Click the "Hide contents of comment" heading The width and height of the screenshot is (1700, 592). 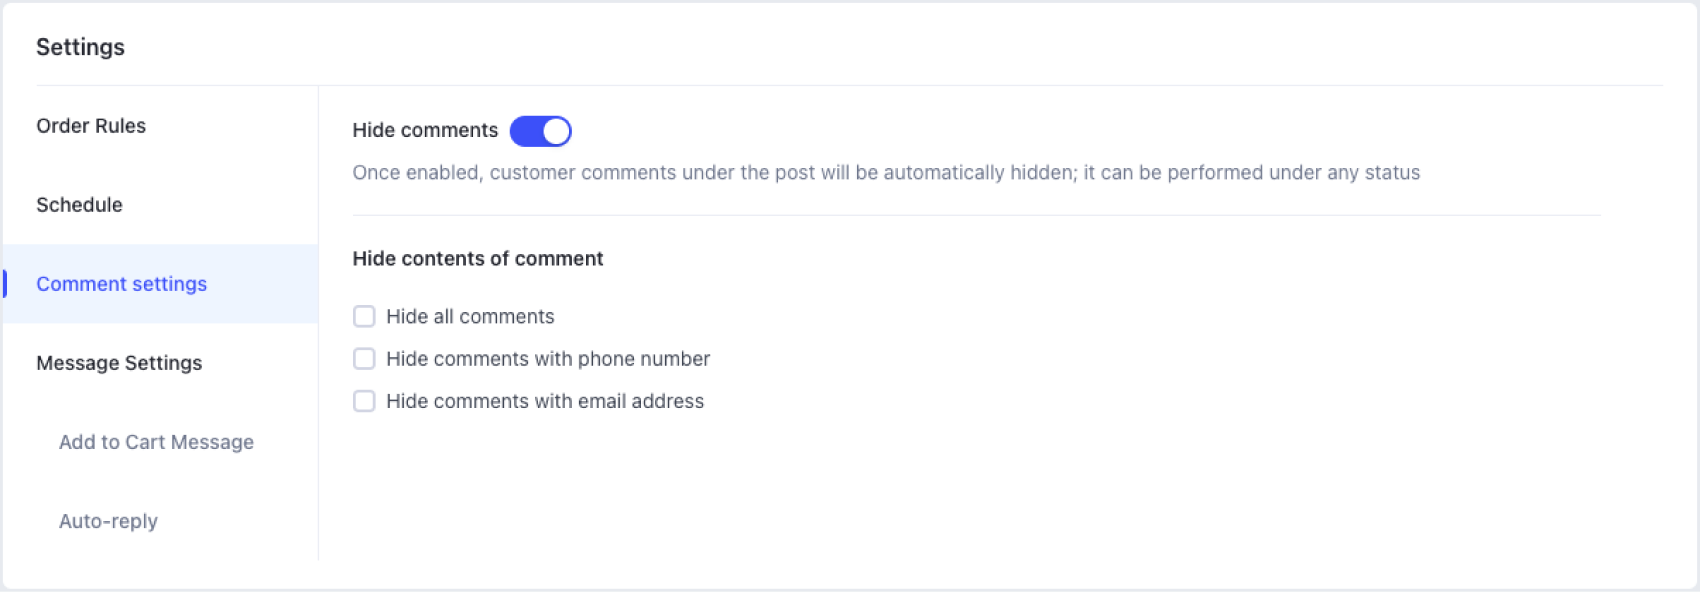tap(478, 259)
